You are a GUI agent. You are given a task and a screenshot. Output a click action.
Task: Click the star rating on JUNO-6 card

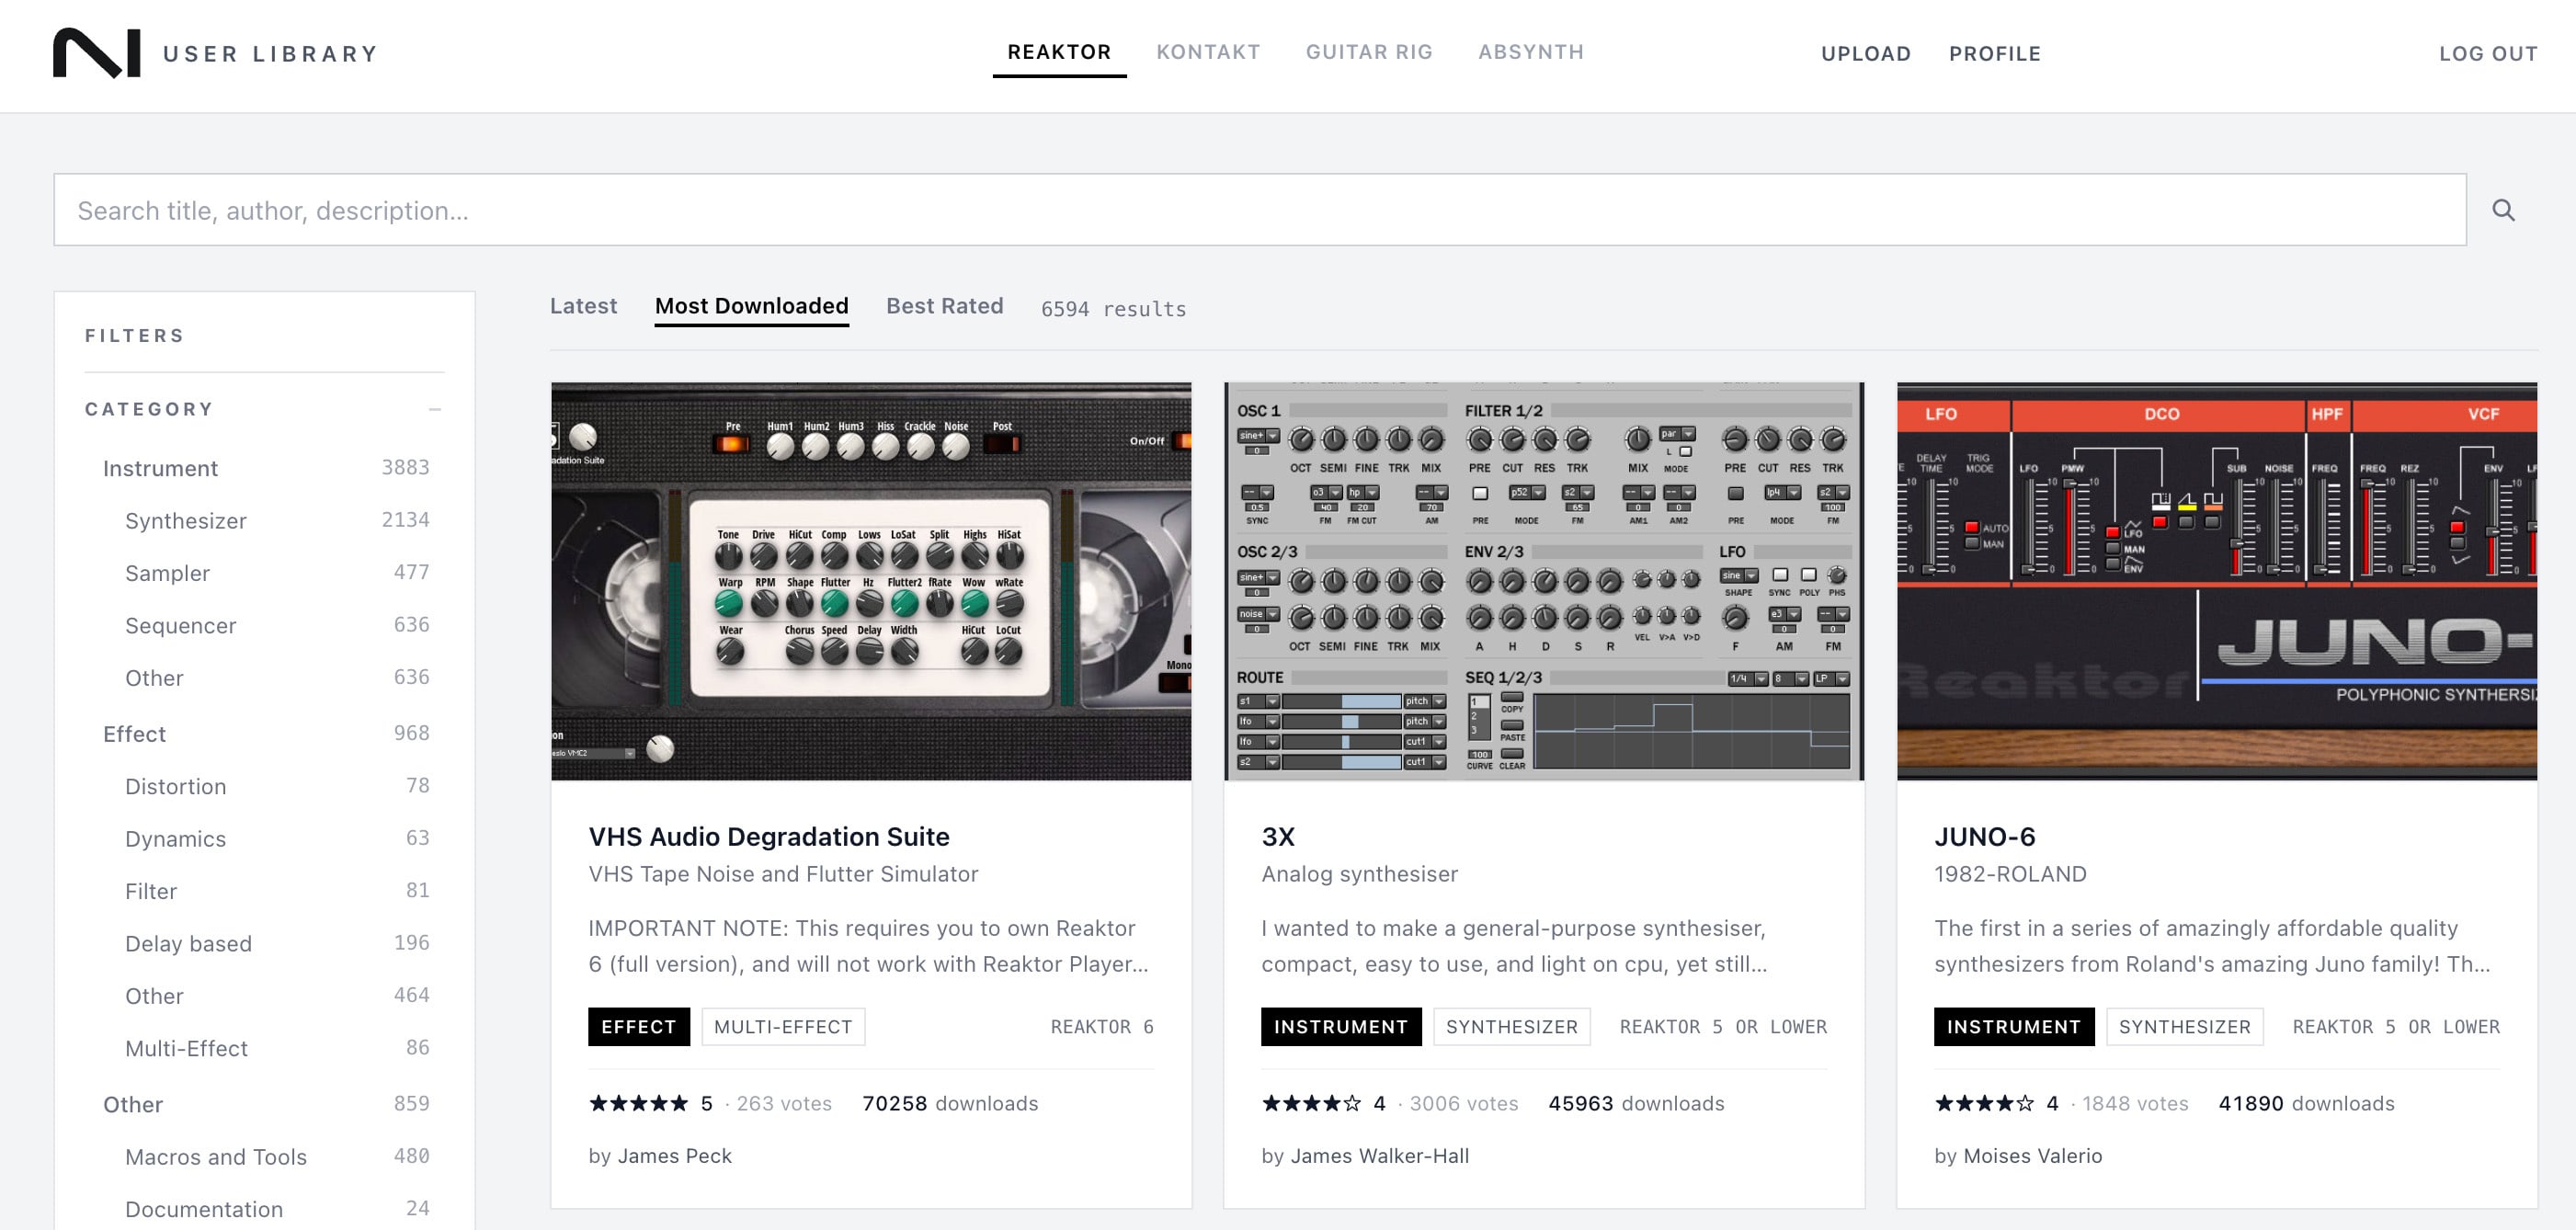[x=1984, y=1103]
